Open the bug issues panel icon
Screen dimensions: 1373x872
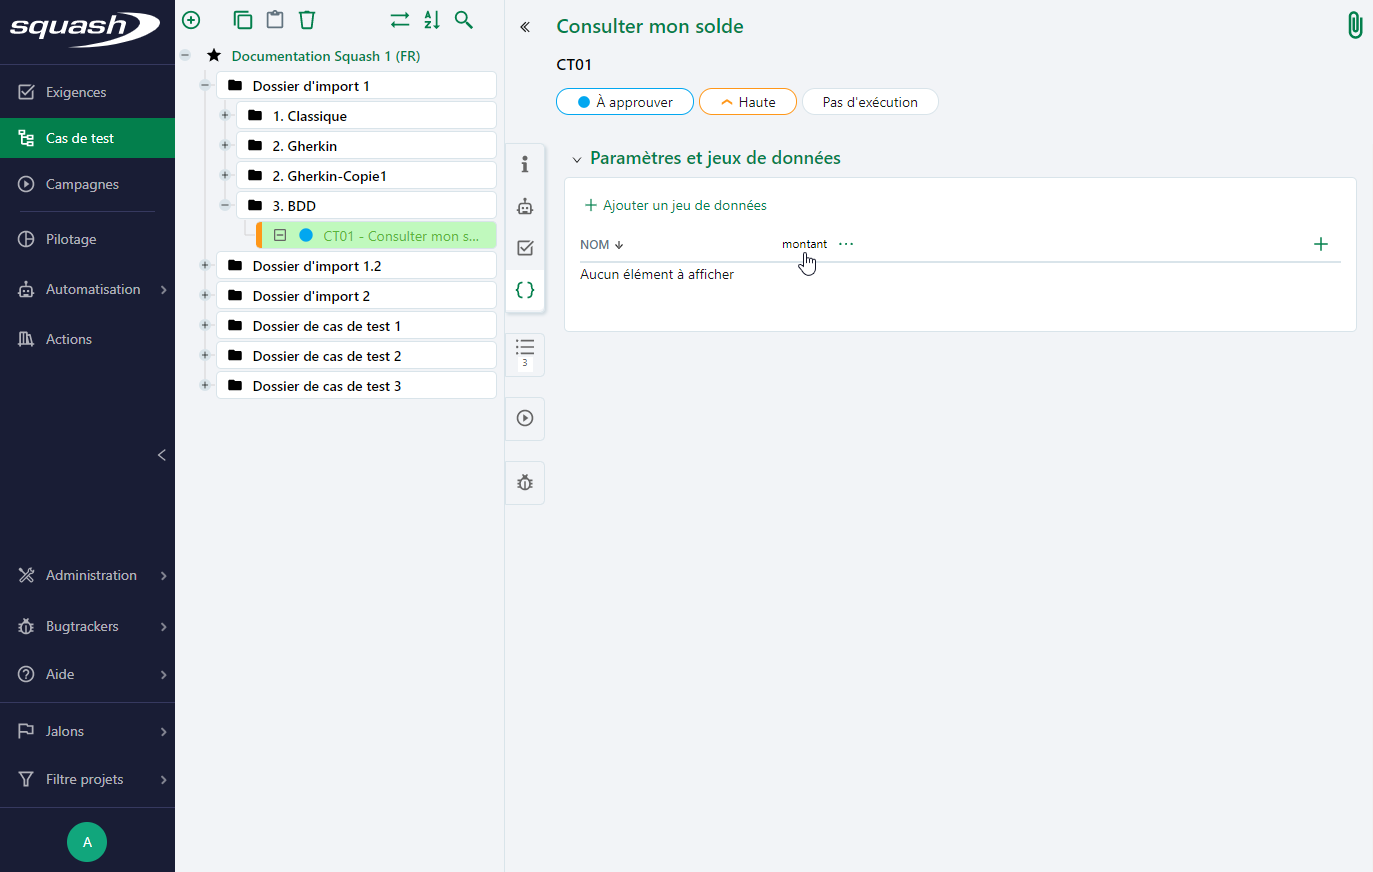pyautogui.click(x=525, y=483)
